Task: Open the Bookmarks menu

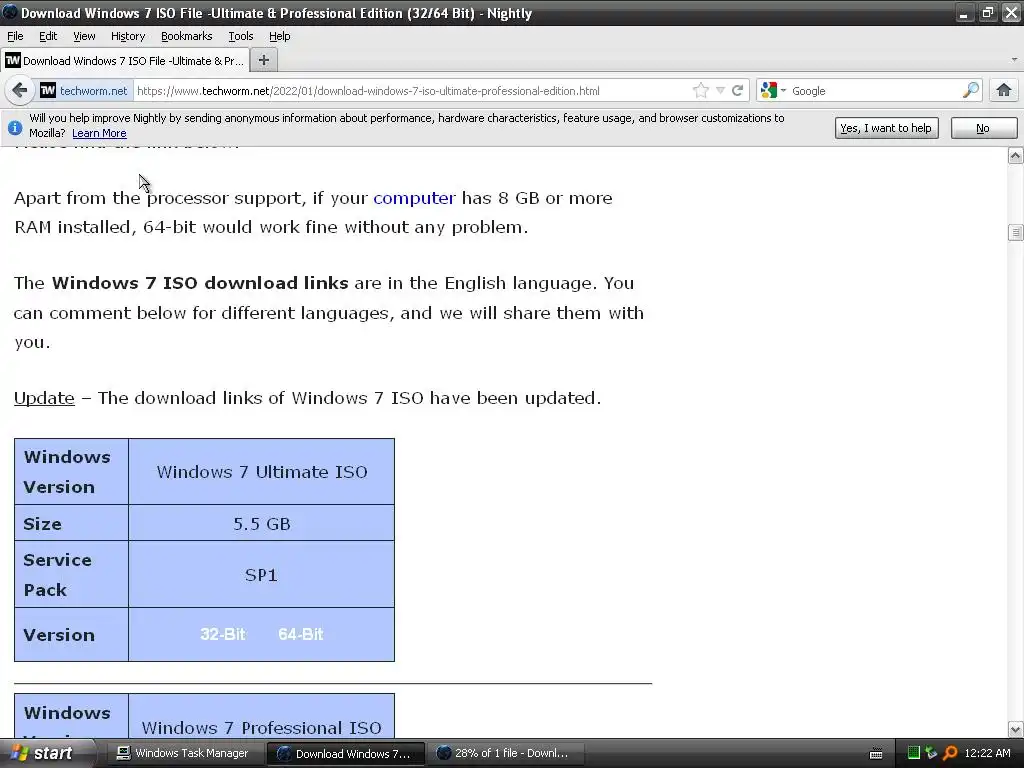Action: (x=186, y=36)
